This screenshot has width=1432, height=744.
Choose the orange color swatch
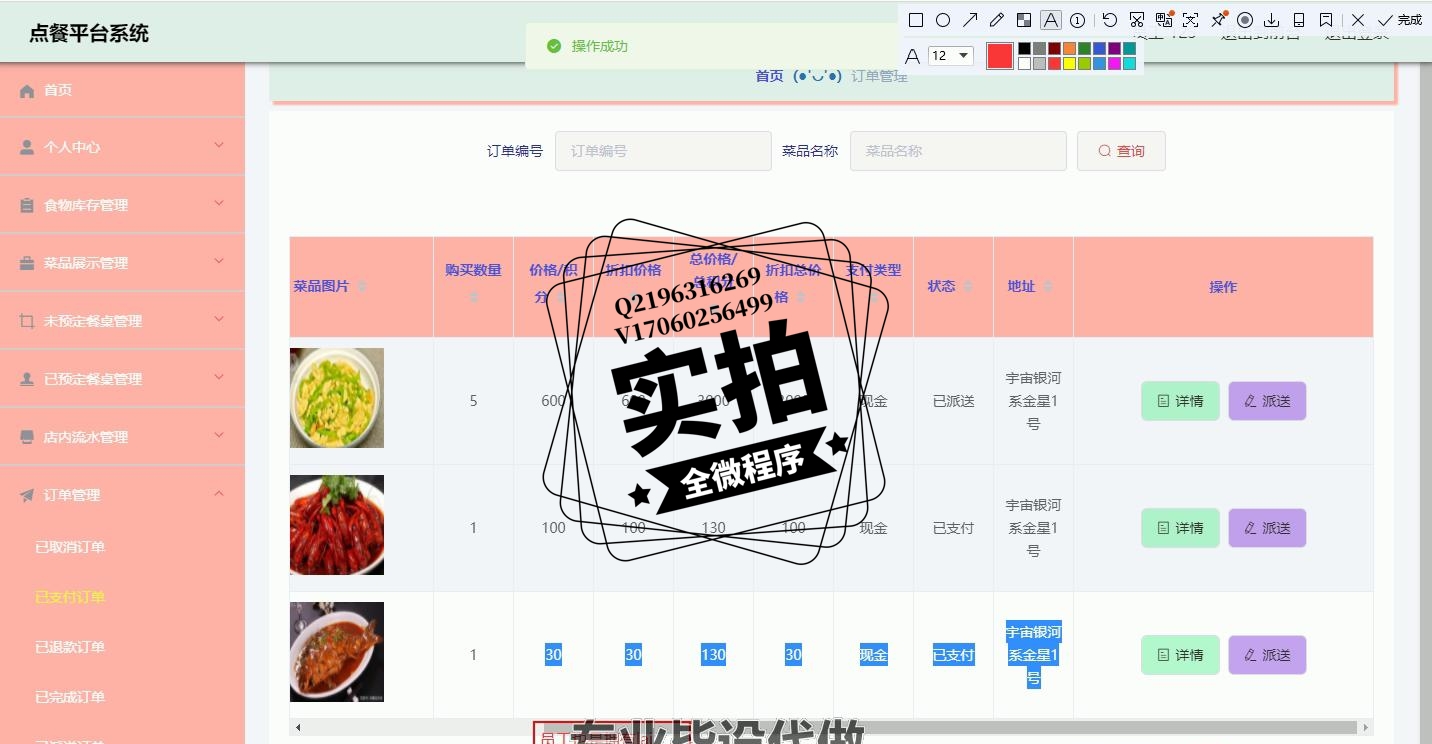pyautogui.click(x=1069, y=48)
